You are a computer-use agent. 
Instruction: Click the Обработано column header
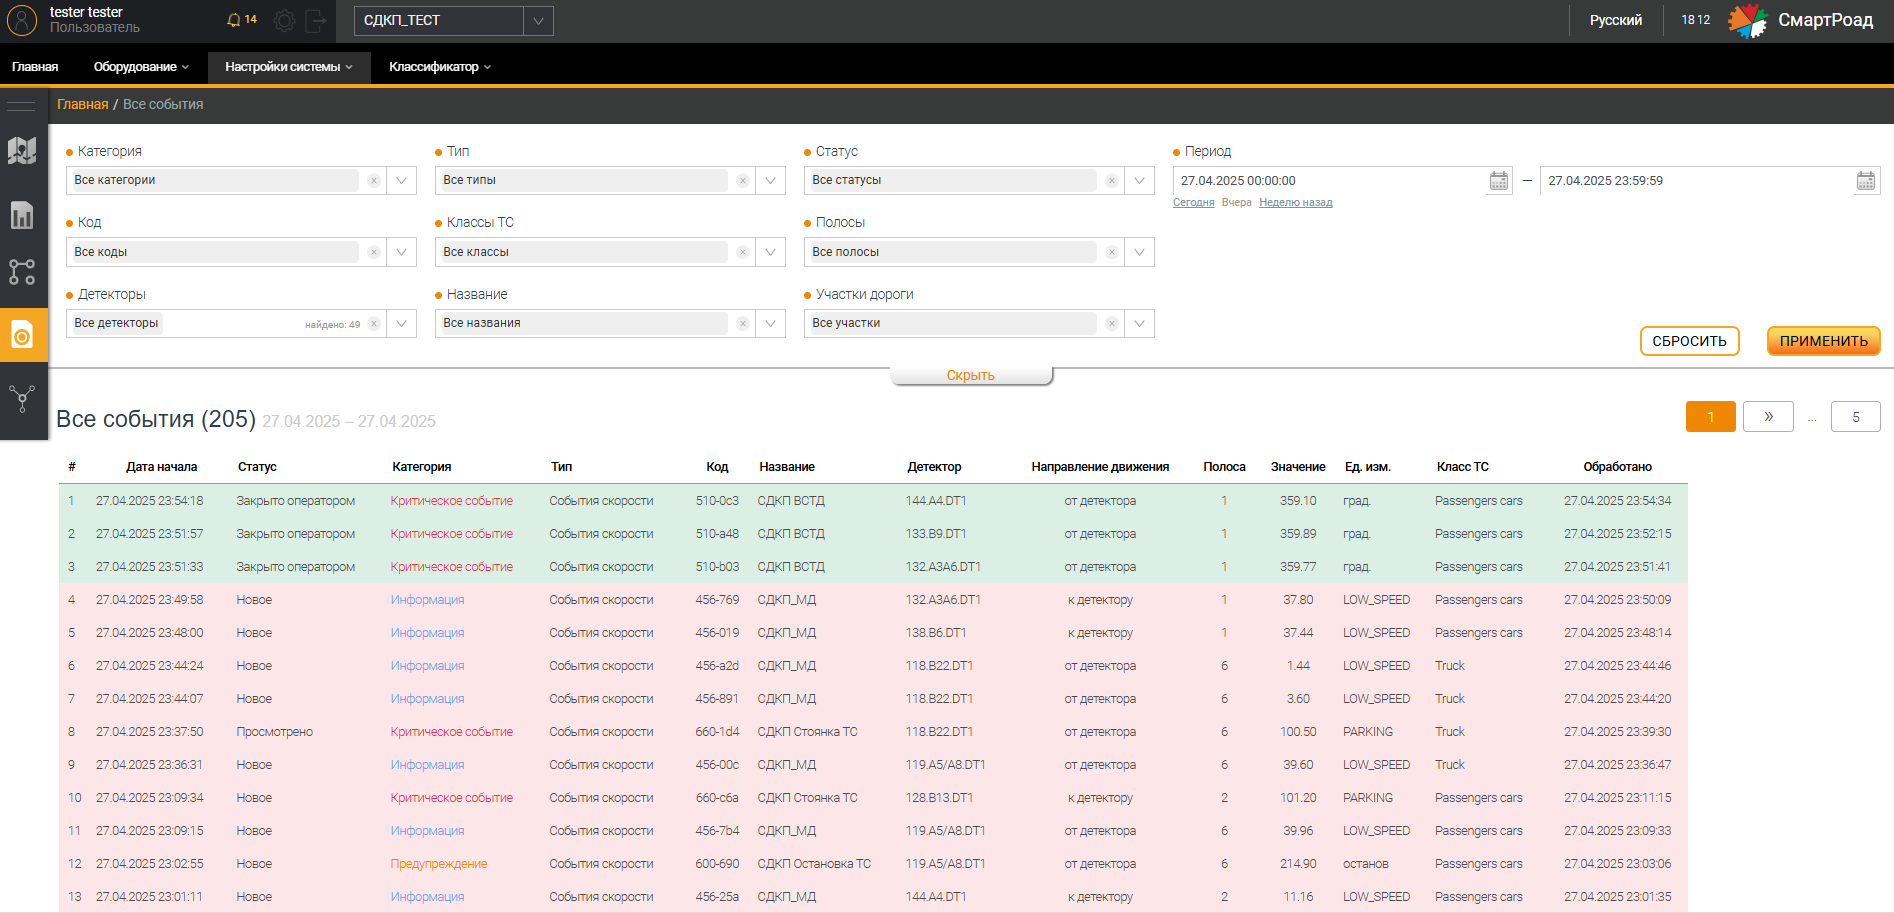coord(1617,467)
